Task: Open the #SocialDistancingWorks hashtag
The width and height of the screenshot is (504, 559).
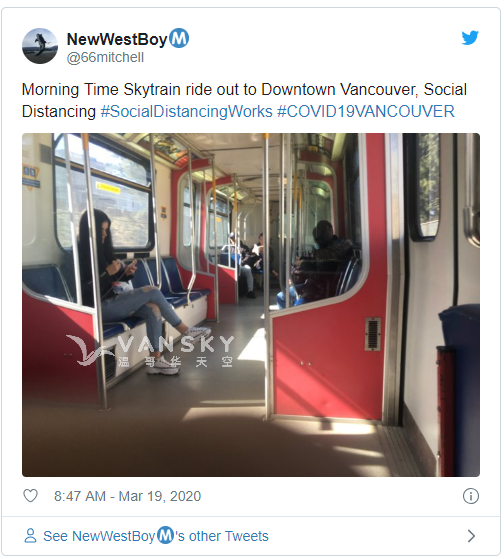Action: 186,112
